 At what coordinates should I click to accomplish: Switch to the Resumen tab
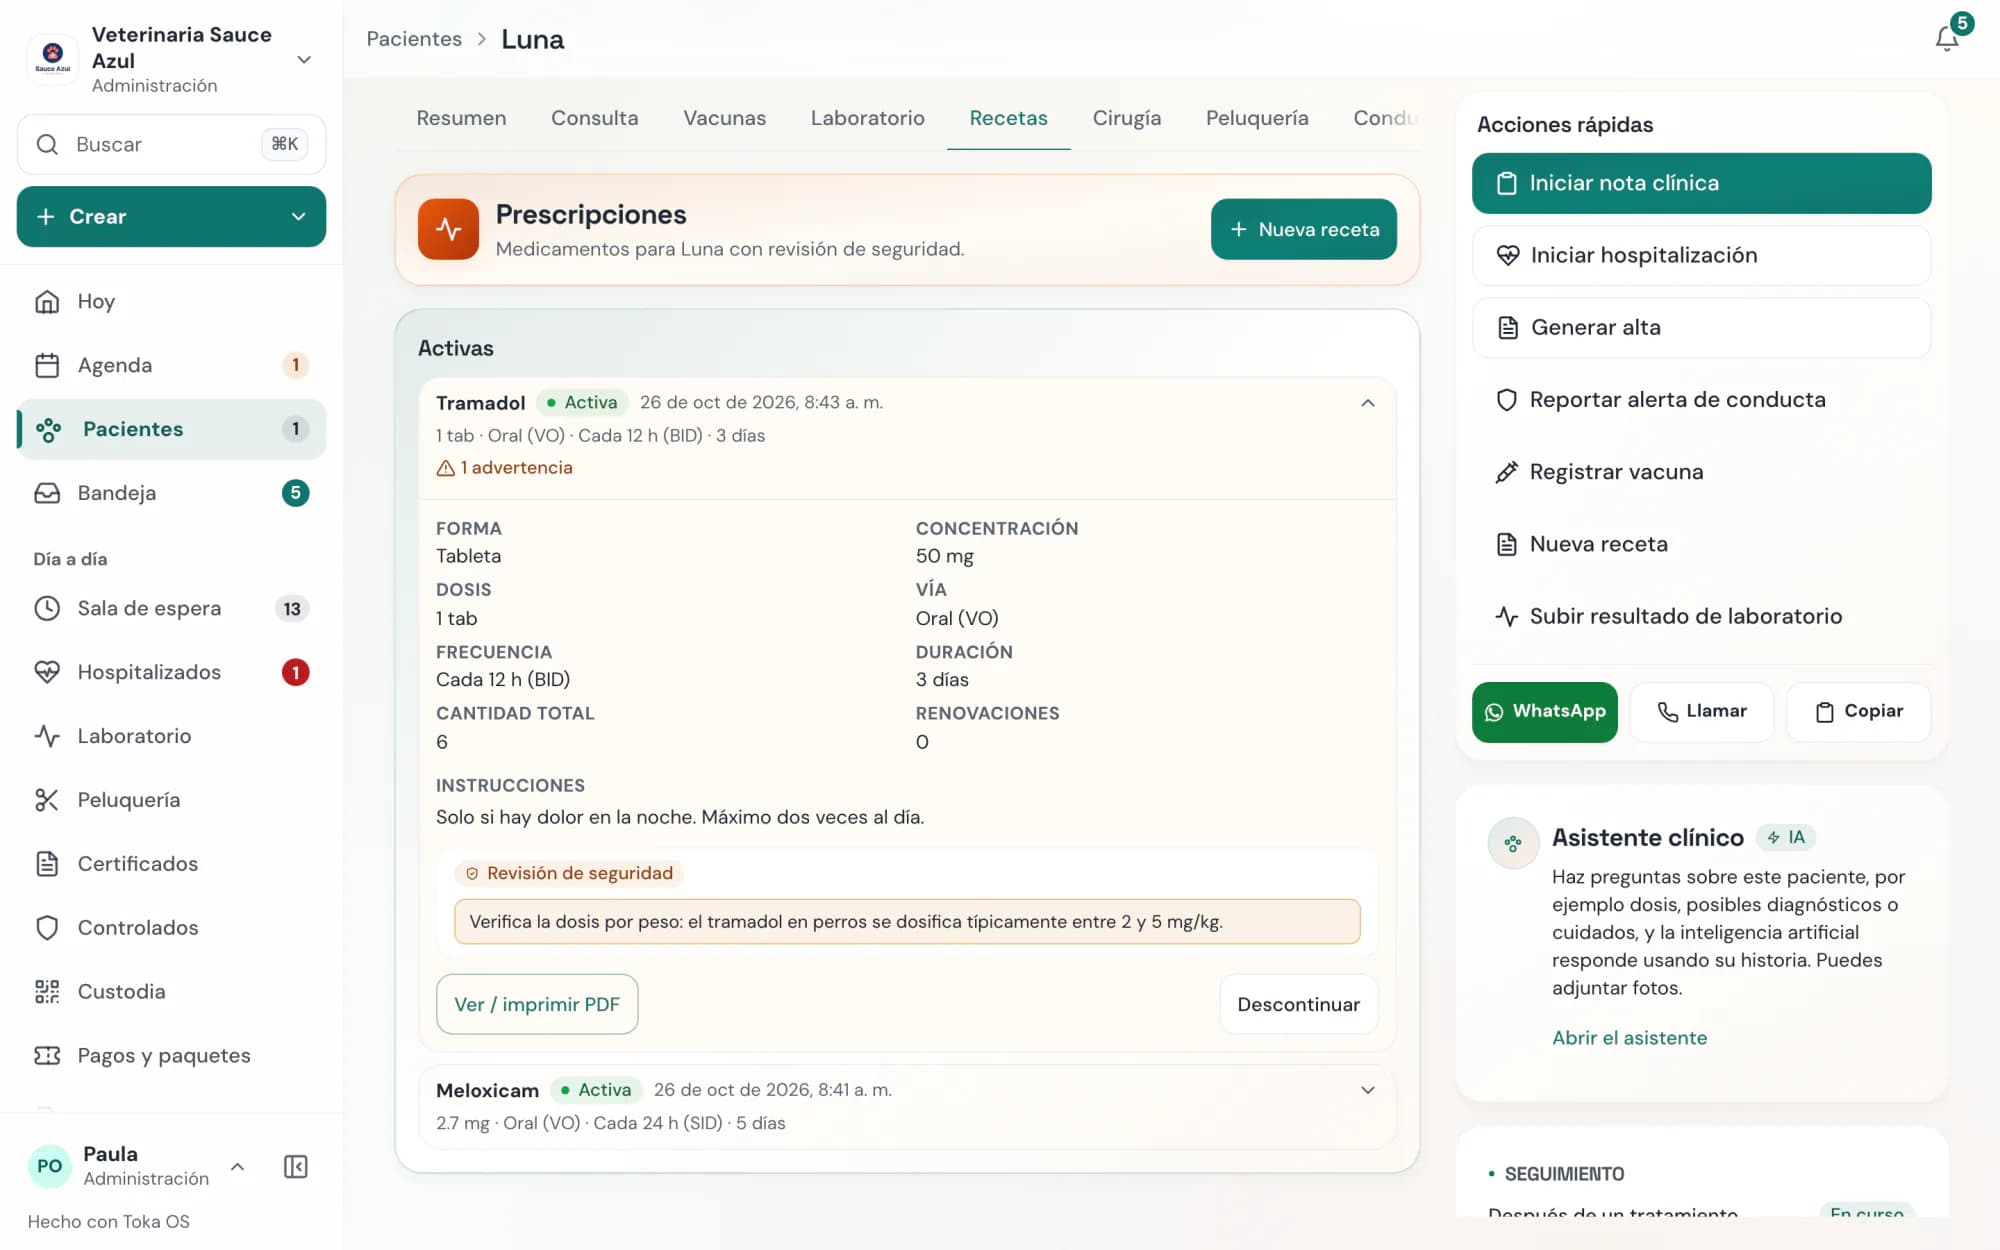(x=461, y=118)
